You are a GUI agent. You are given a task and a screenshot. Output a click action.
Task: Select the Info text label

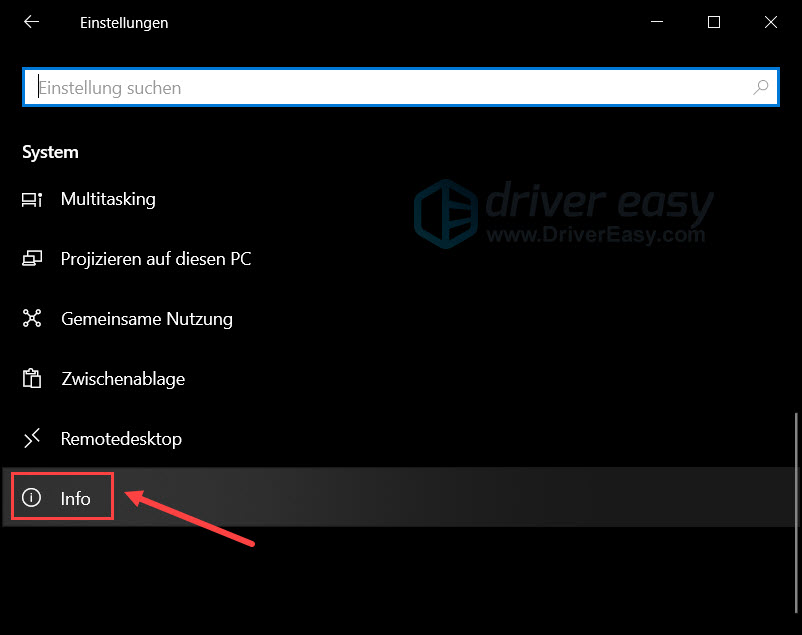76,498
